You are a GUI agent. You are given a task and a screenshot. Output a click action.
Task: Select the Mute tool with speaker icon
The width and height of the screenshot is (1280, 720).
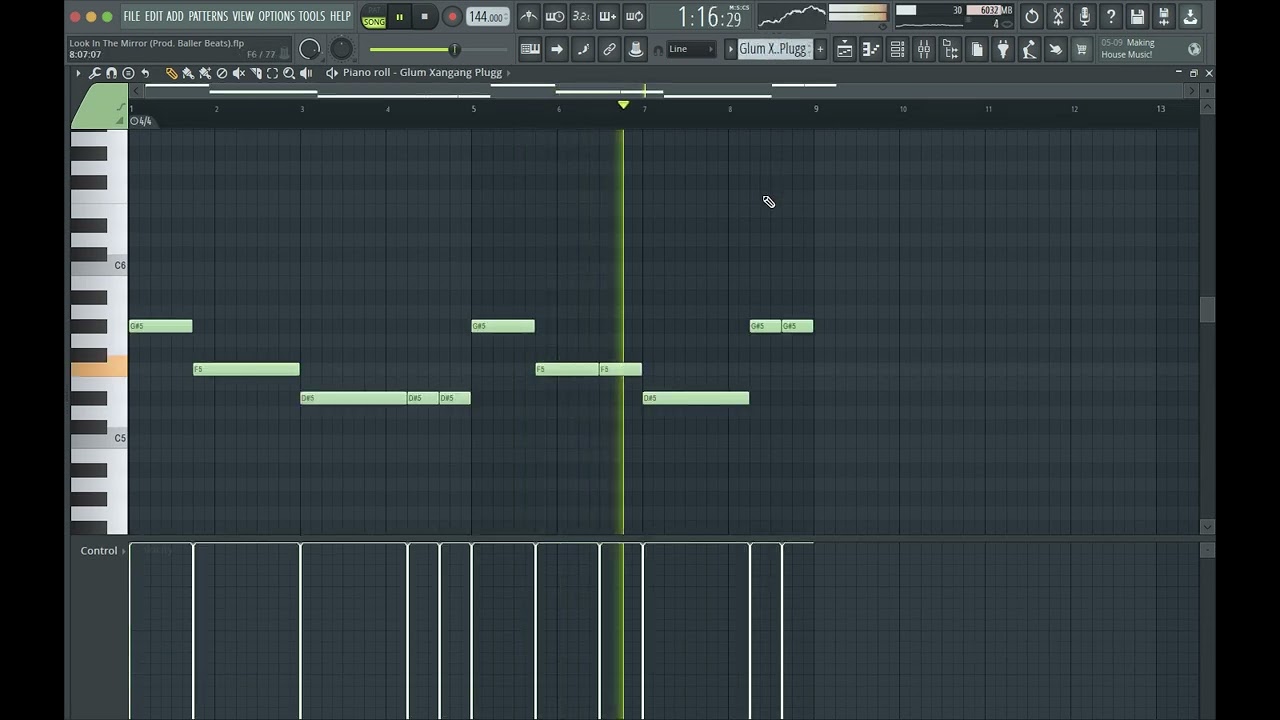tap(239, 73)
